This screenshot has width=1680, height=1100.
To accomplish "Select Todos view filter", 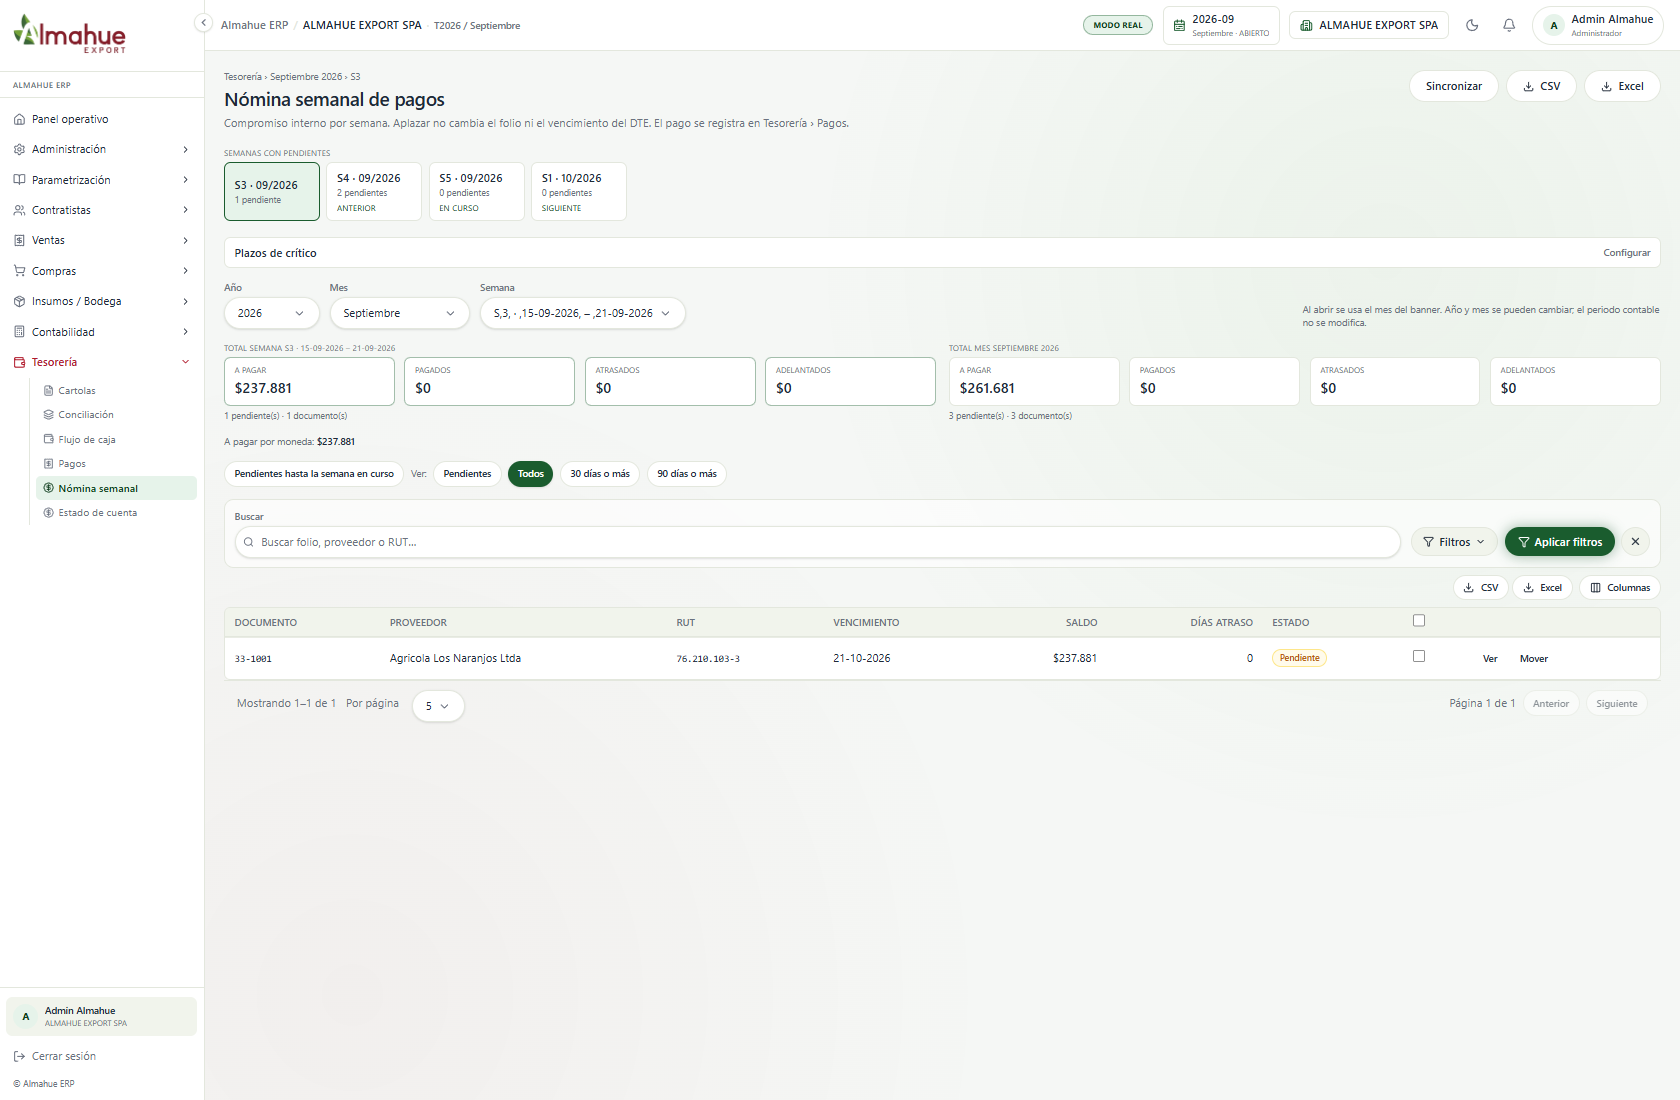I will point(530,474).
